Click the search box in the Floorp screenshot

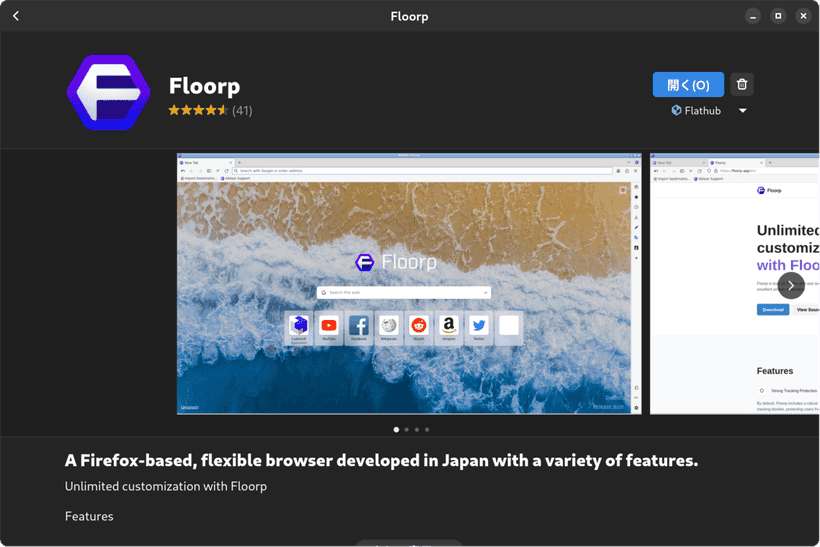coord(404,292)
